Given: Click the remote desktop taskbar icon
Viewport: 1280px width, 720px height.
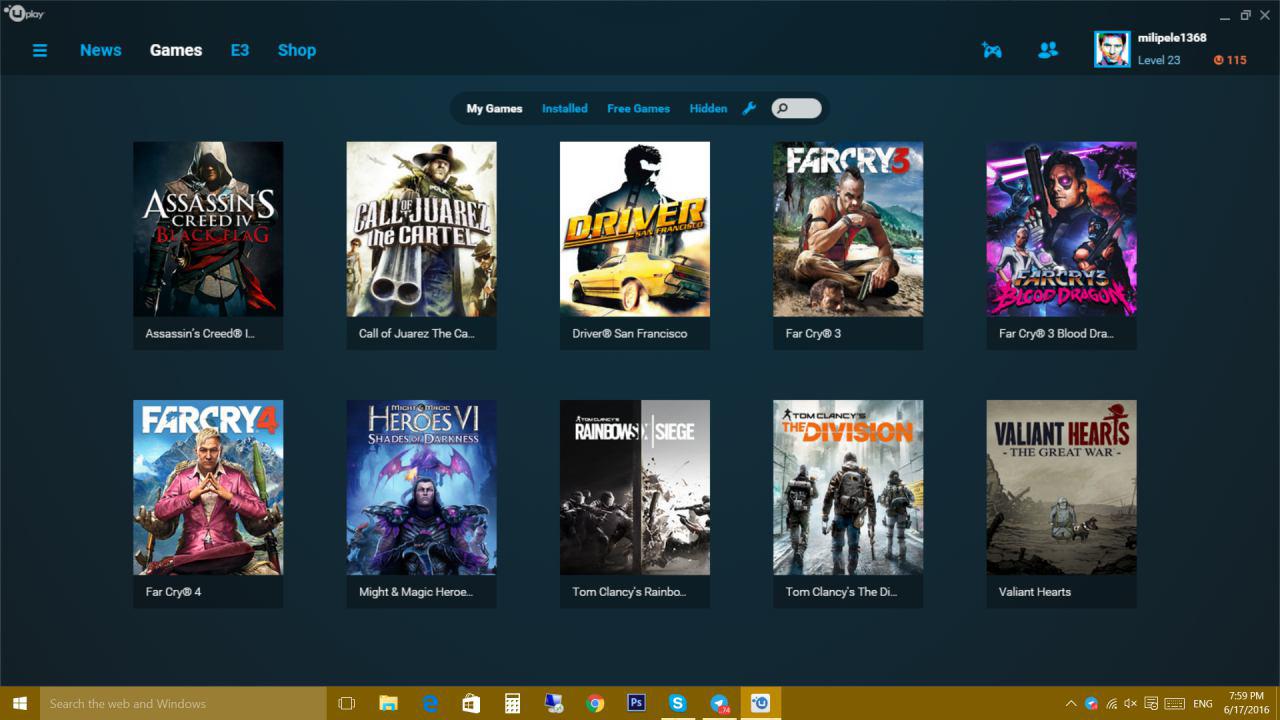Looking at the screenshot, I should [x=554, y=703].
